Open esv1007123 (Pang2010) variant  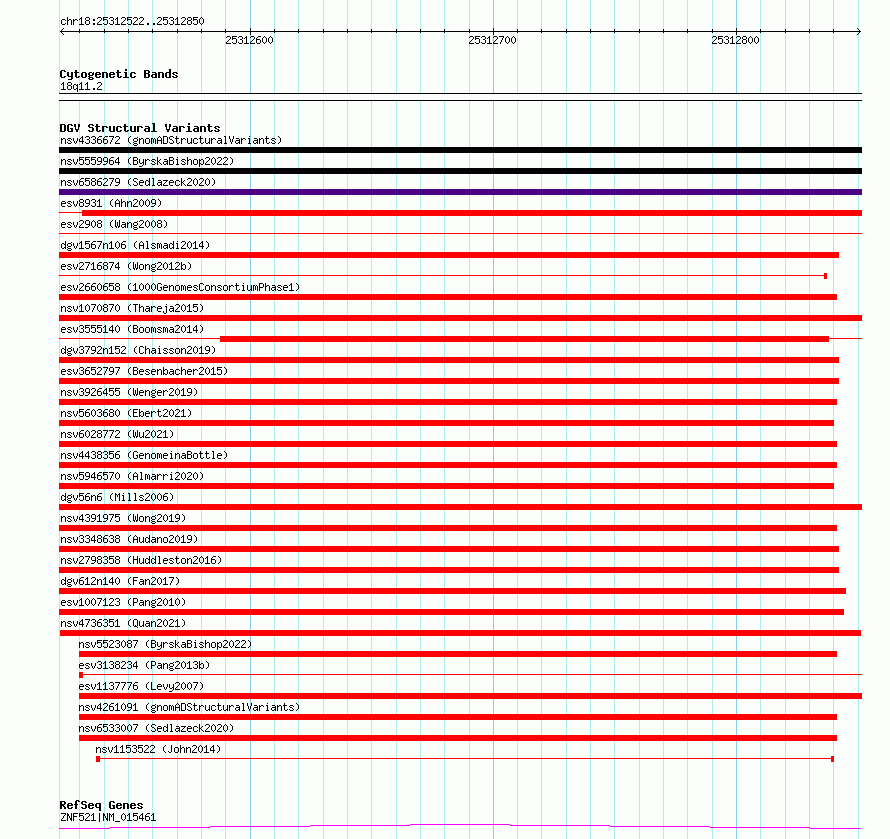tap(123, 602)
